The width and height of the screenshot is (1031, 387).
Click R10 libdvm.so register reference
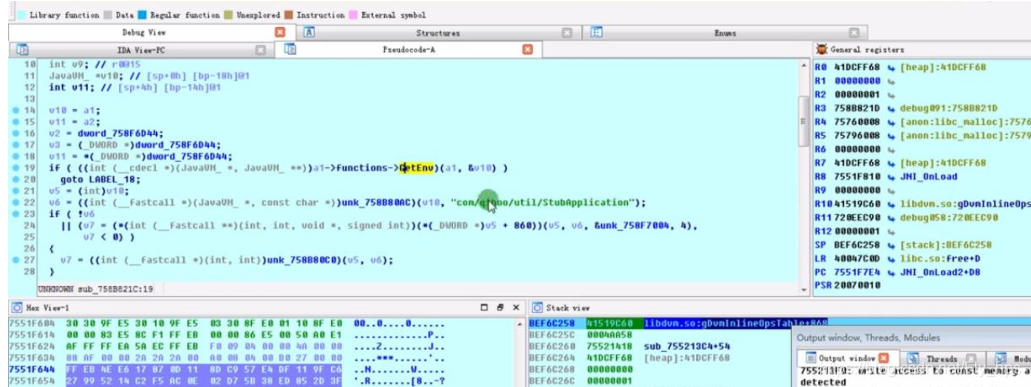point(965,204)
